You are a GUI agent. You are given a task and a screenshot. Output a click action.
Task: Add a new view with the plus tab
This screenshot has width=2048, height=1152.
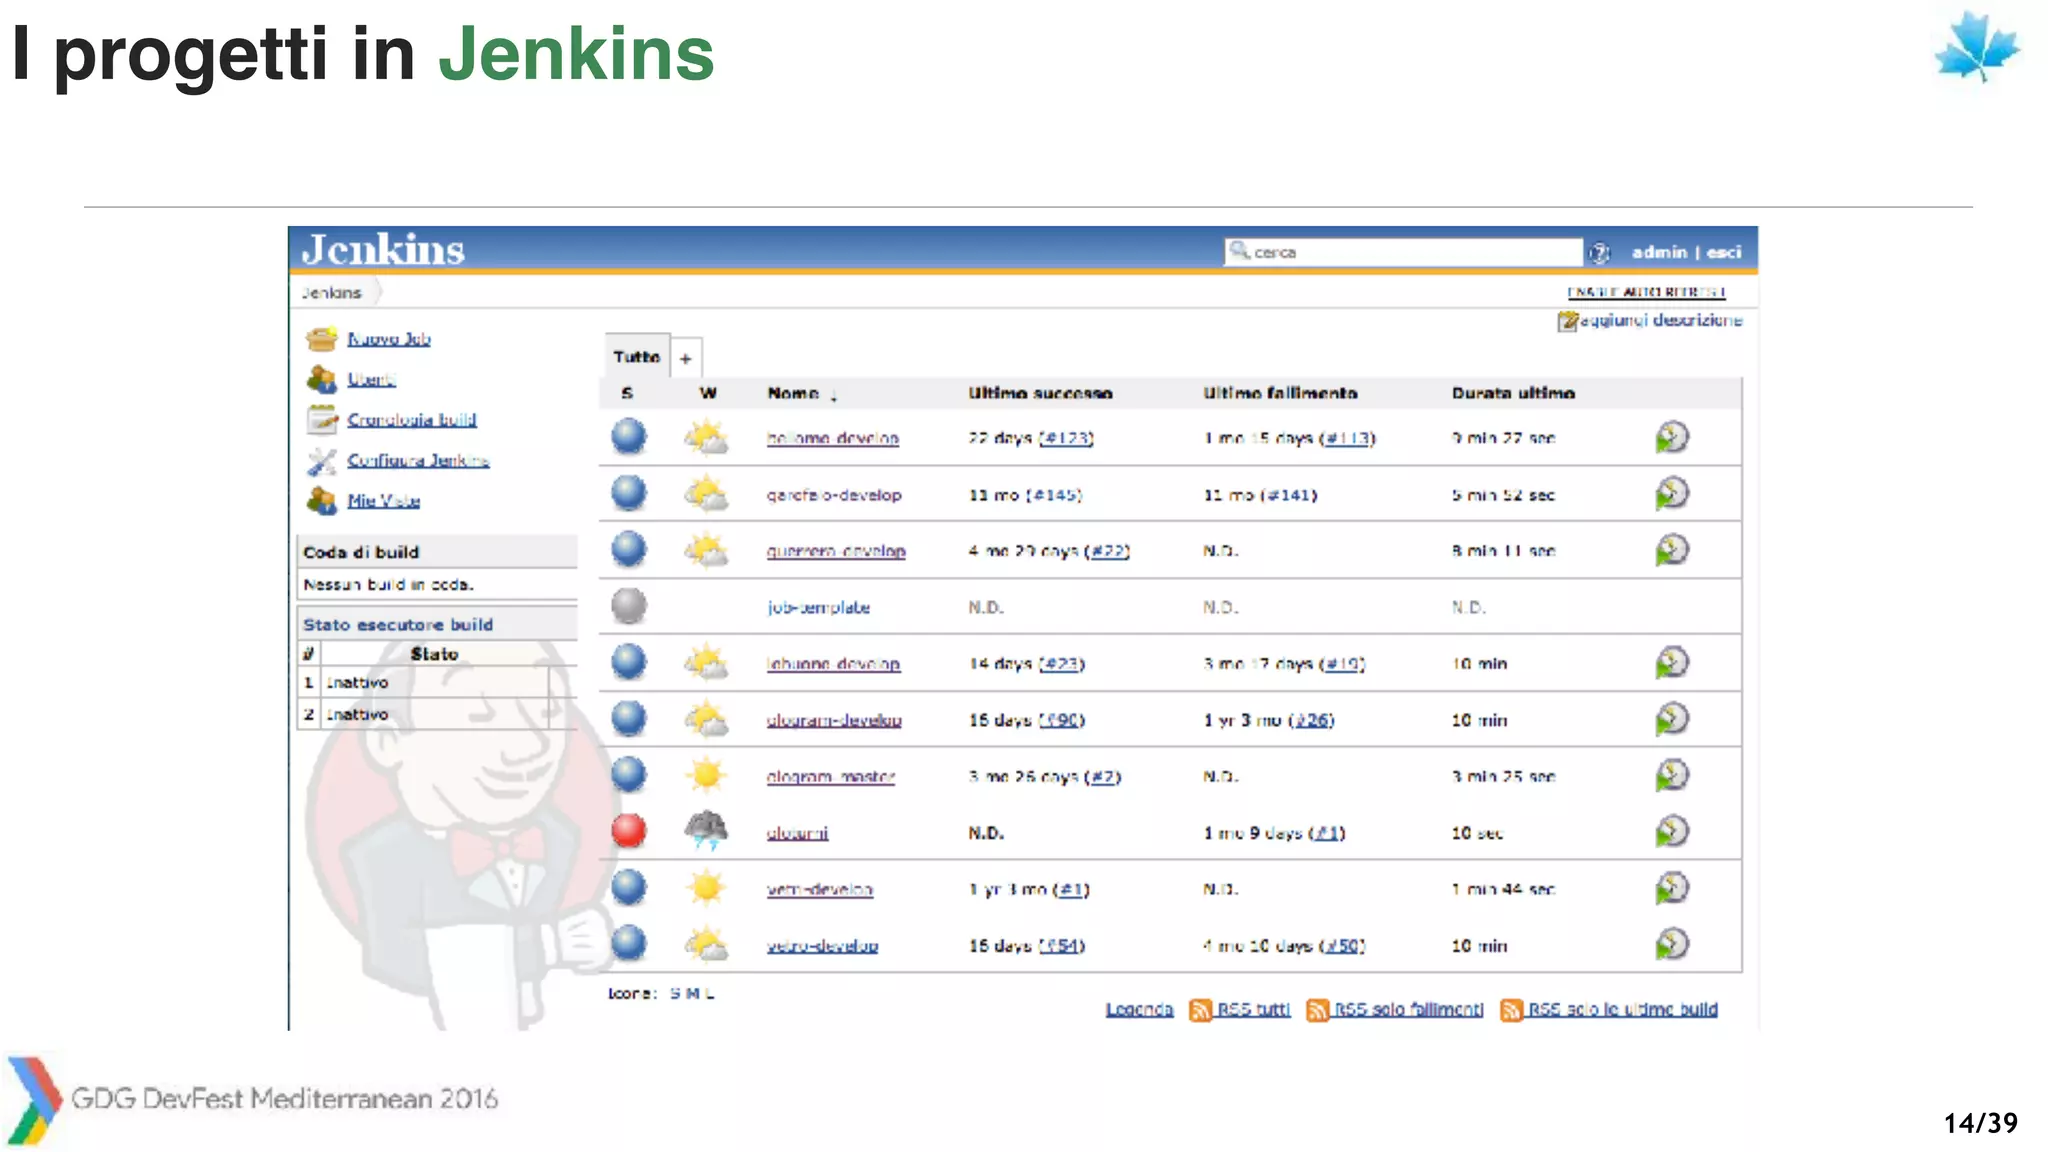pos(686,358)
